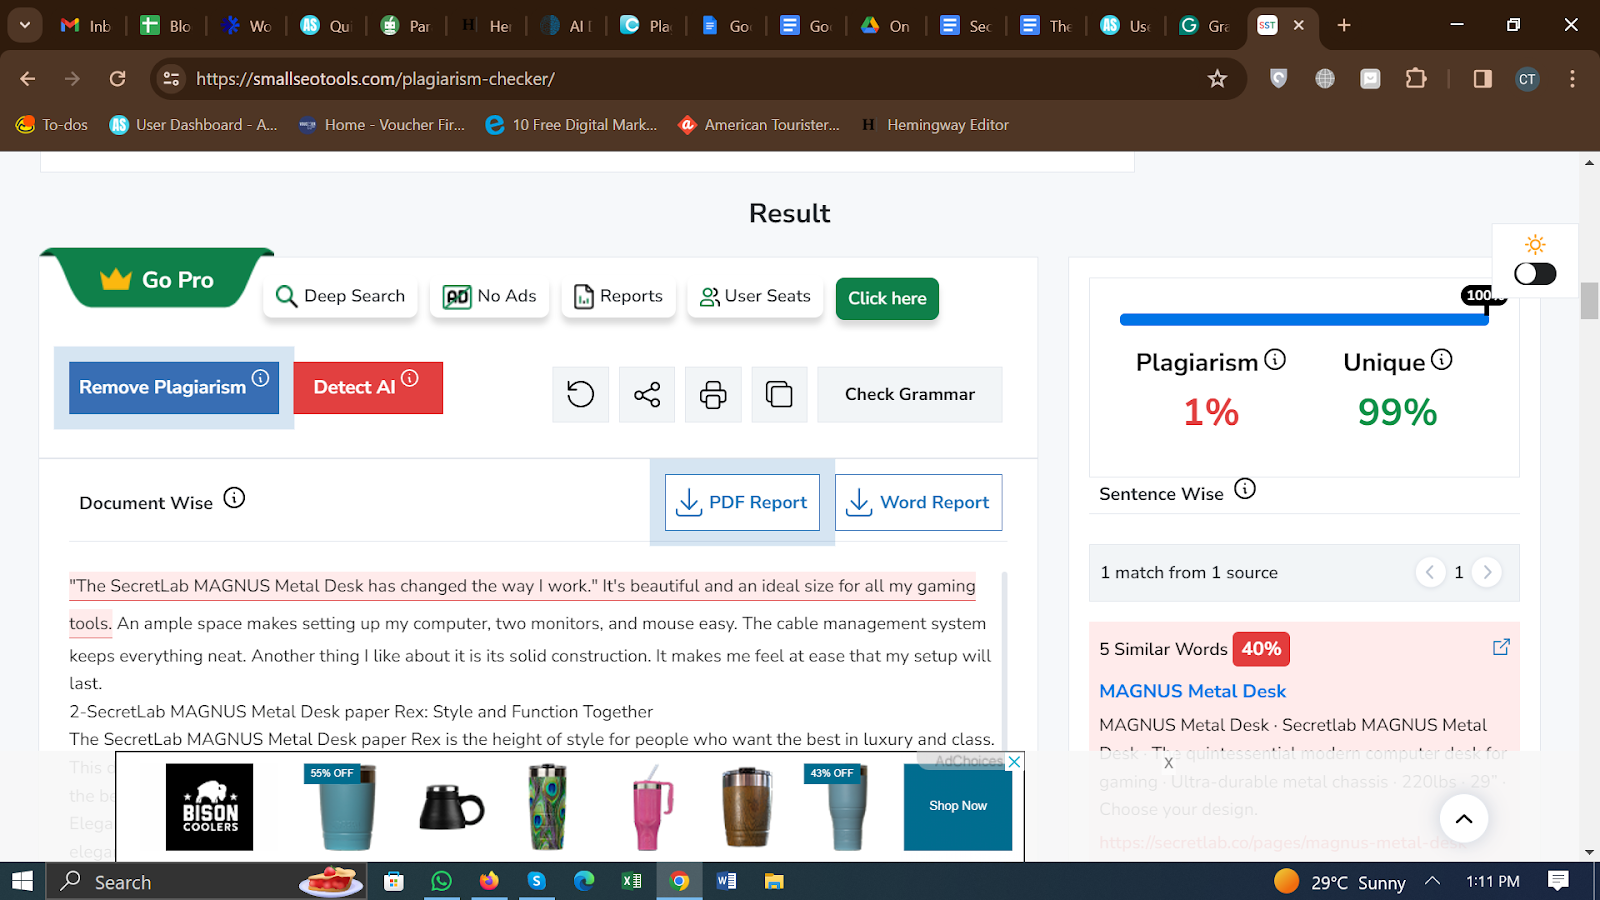The height and width of the screenshot is (900, 1600).
Task: Click the address bar URL field
Action: coord(690,79)
